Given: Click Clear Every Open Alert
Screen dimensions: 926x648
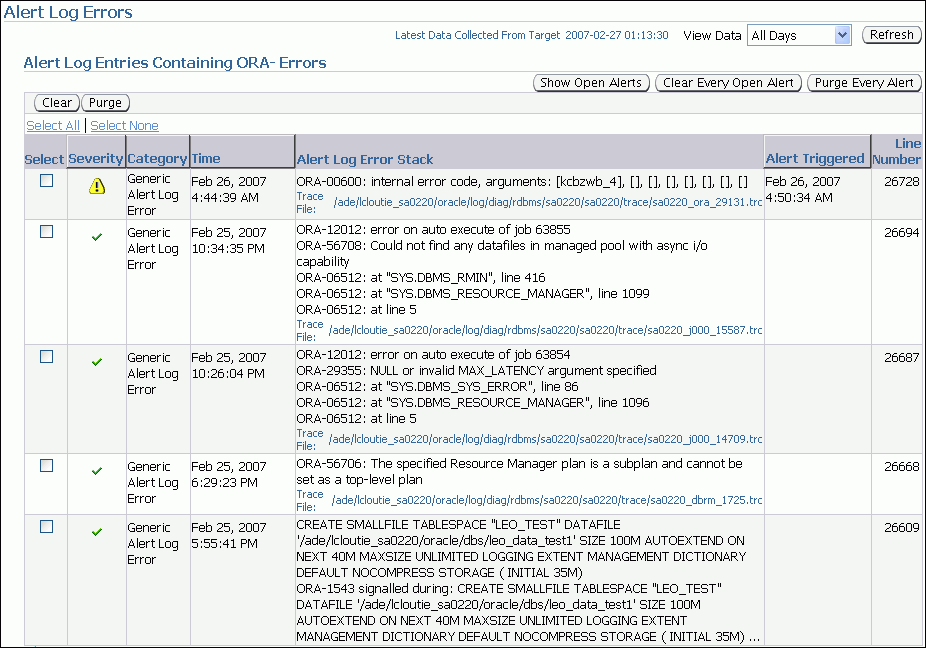Looking at the screenshot, I should click(x=728, y=83).
